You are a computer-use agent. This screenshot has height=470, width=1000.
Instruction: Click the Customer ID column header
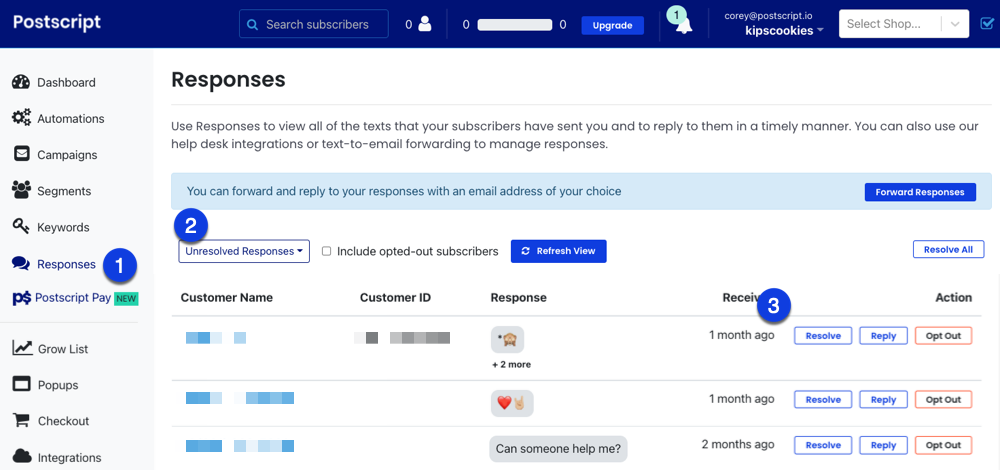pos(395,298)
